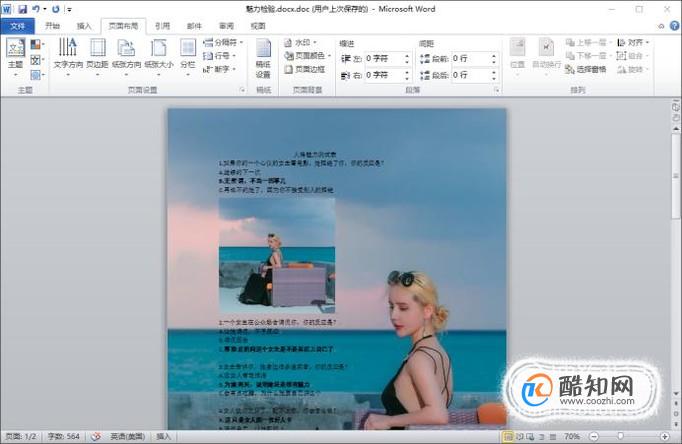Screen dimensions: 682x444
Task: Adjust right indent with stepper
Action: coord(407,75)
